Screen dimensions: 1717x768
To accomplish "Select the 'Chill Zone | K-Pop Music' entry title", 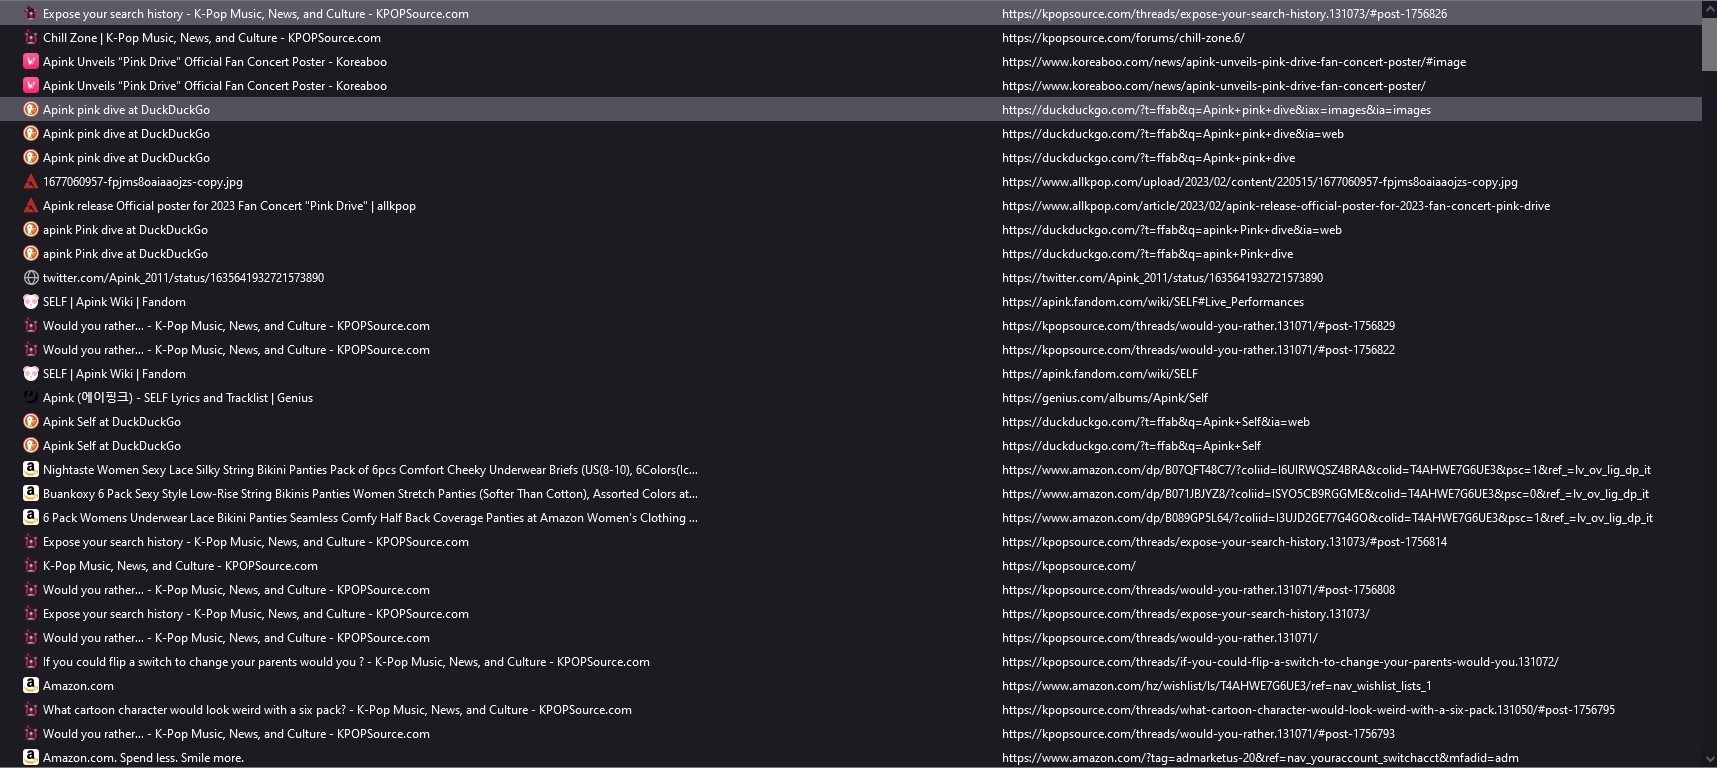I will 212,38.
